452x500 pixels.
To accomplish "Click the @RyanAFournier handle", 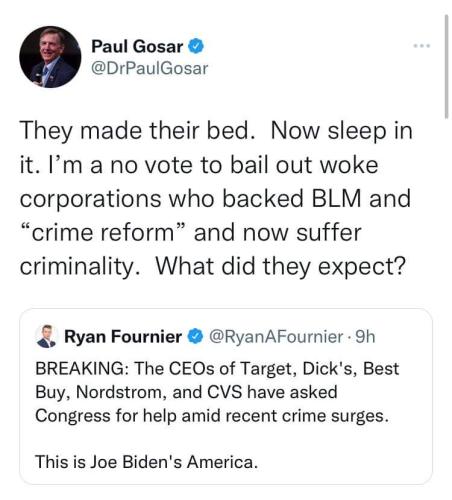I will coord(276,337).
